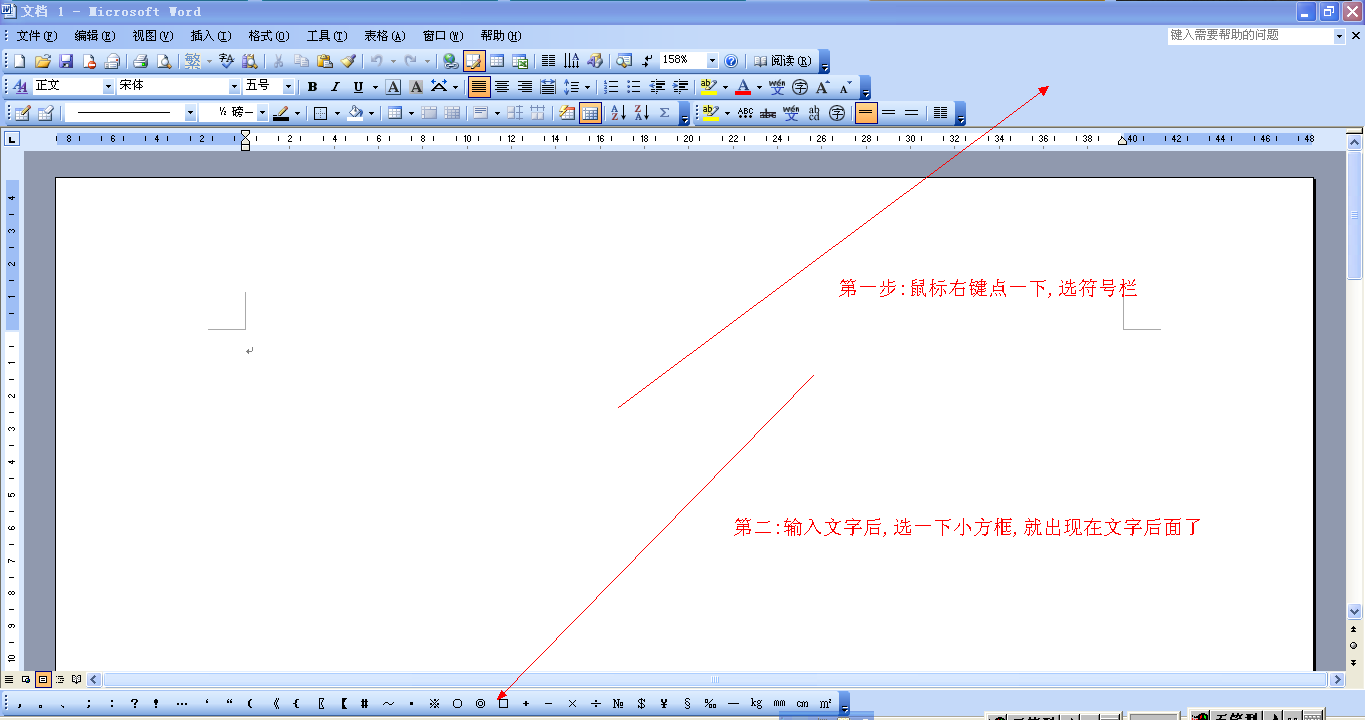Click the Draw Table pencil icon
Image resolution: width=1365 pixels, height=720 pixels.
click(22, 113)
